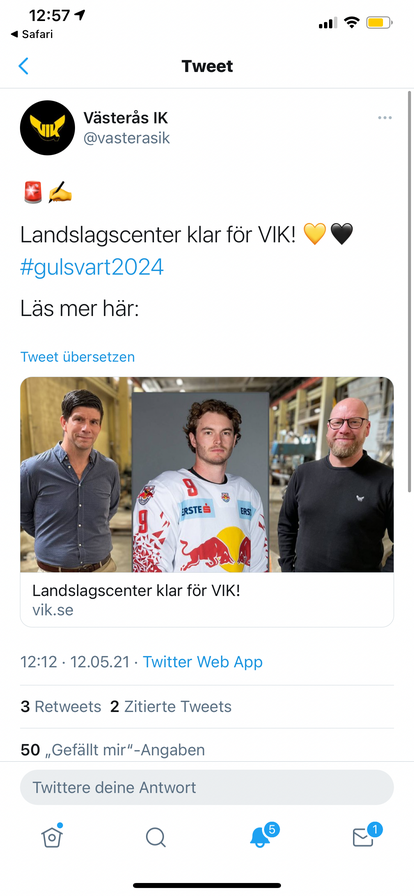Image resolution: width=414 pixels, height=896 pixels.
Task: Open the Search tab icon
Action: pos(156,838)
